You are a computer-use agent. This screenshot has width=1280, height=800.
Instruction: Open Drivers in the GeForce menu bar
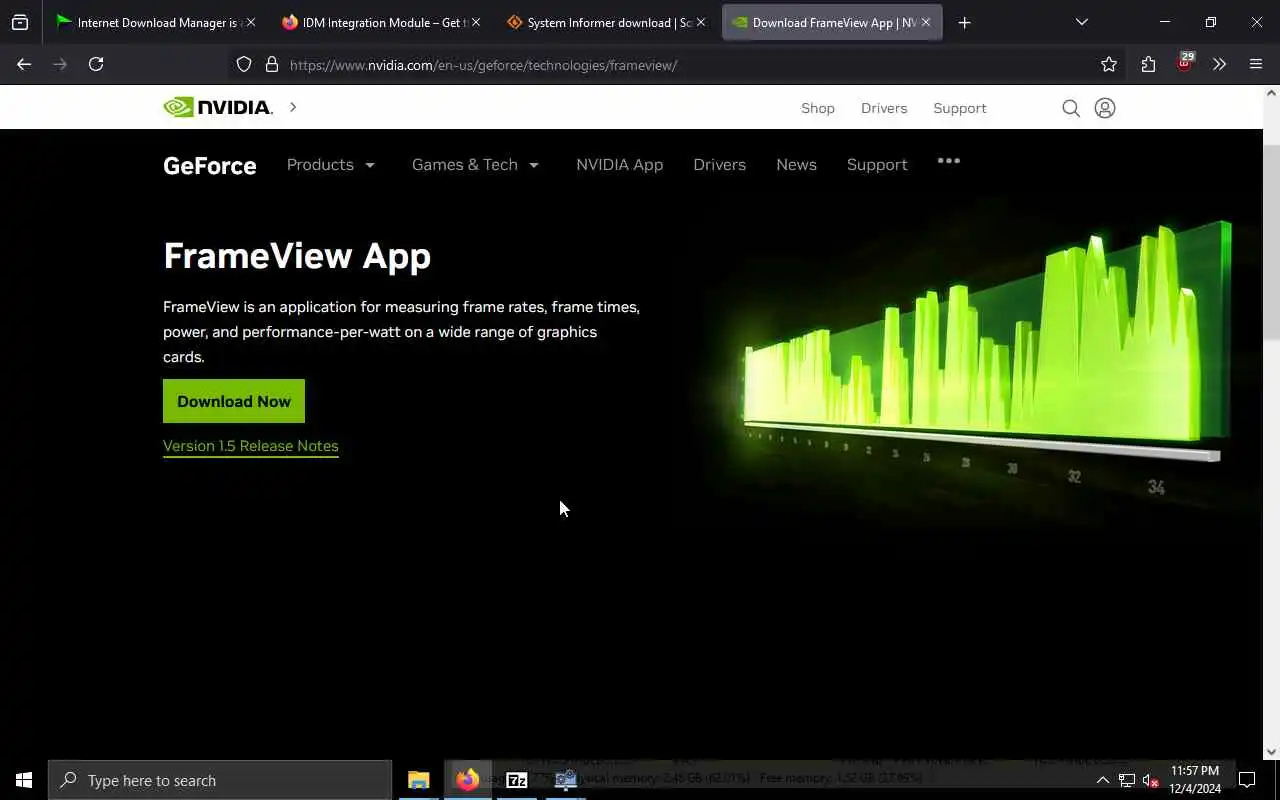719,164
